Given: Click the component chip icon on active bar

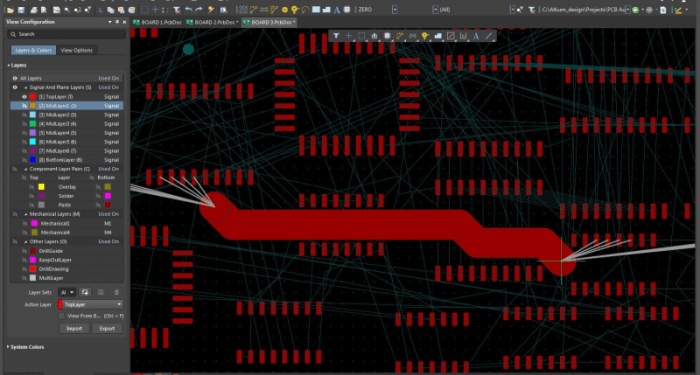Looking at the screenshot, I should click(387, 36).
